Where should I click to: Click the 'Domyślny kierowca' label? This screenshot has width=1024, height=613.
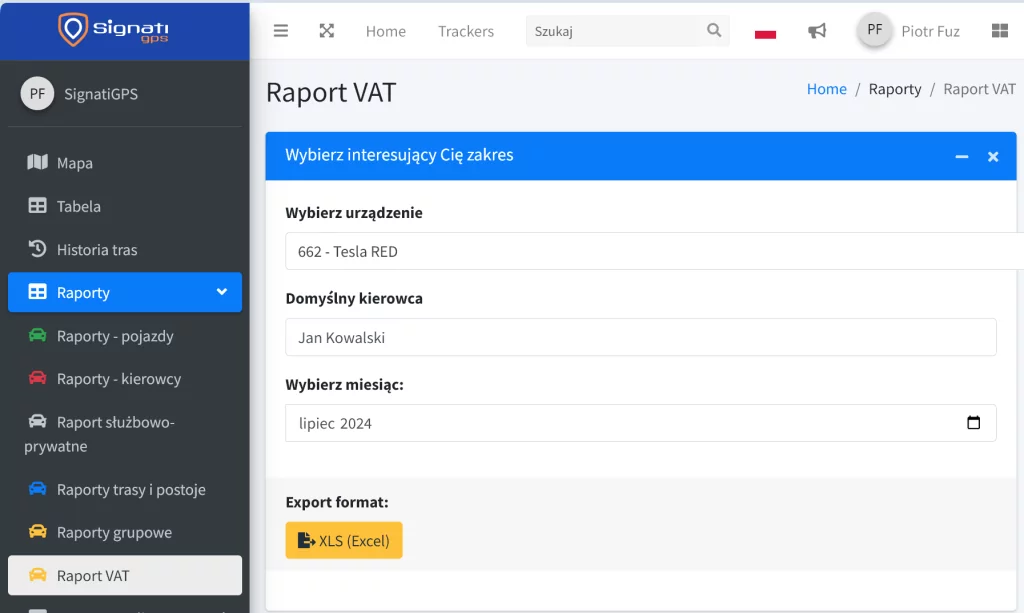pyautogui.click(x=354, y=298)
